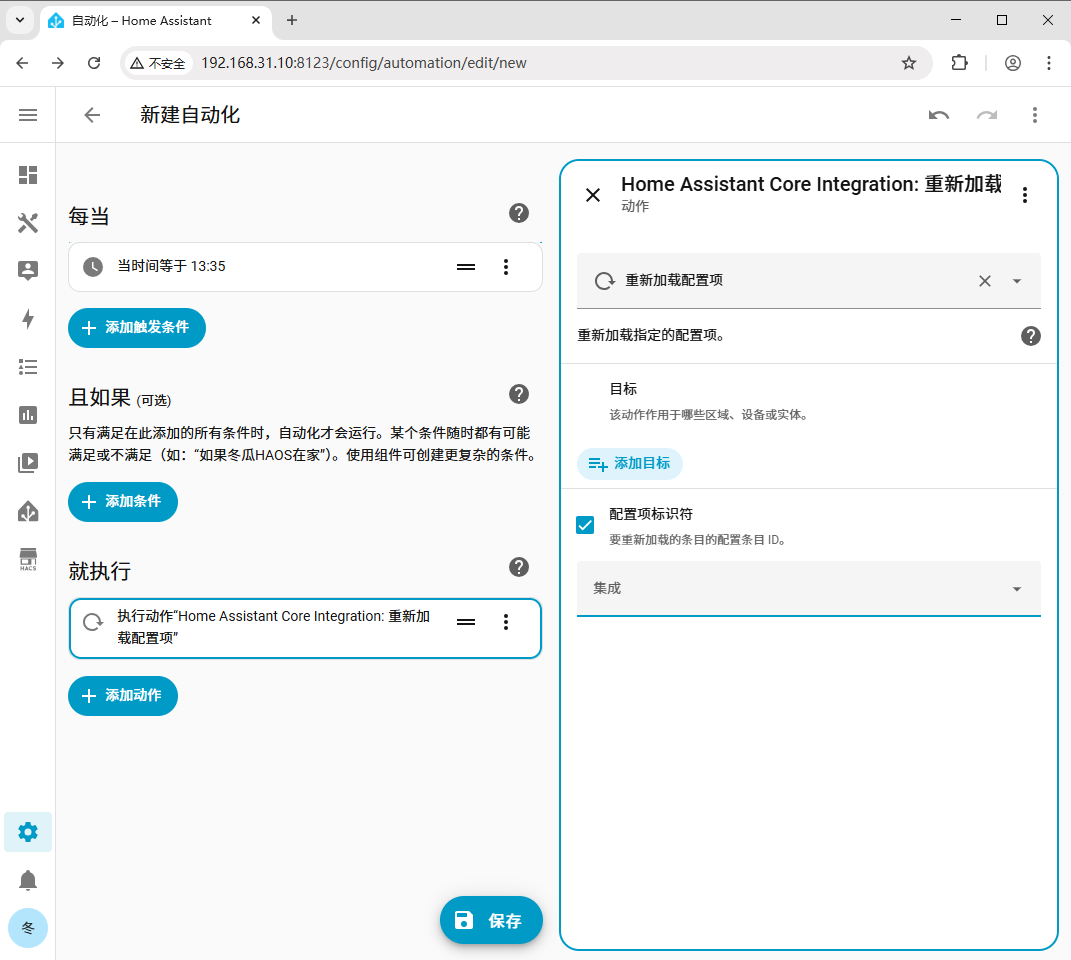The width and height of the screenshot is (1071, 960).
Task: Open the user profile avatar 冬
Action: click(28, 928)
